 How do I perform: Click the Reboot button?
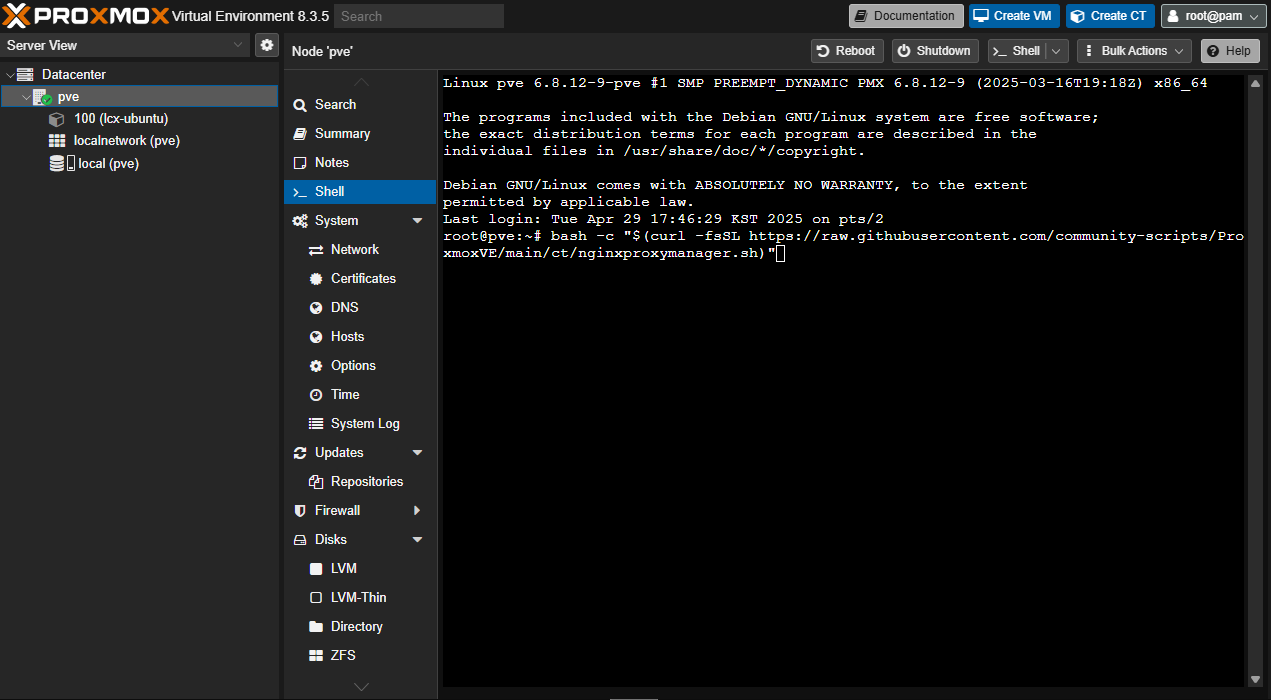coord(846,51)
